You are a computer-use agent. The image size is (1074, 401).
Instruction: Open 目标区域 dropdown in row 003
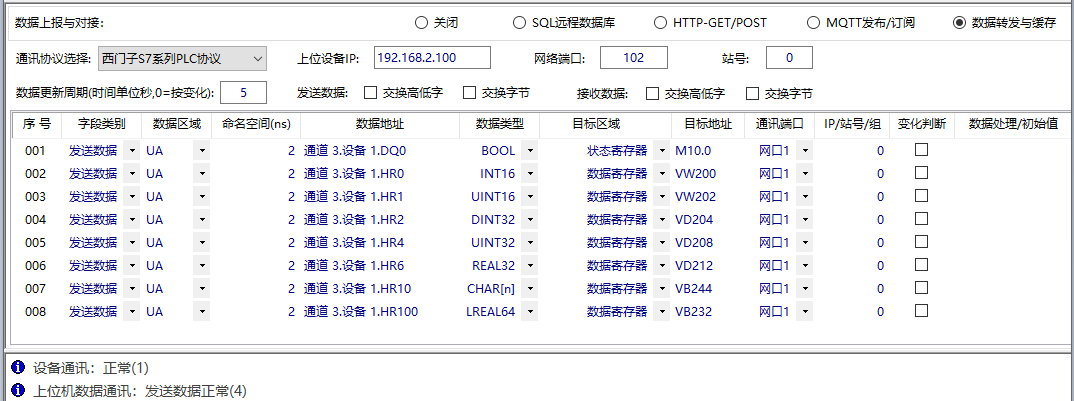click(x=661, y=196)
